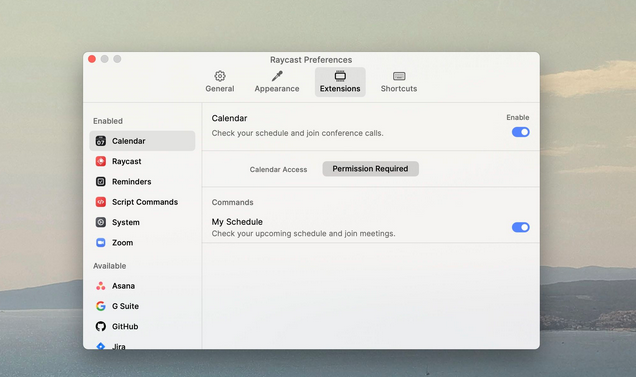636x377 pixels.
Task: Click the Shortcuts keyboard icon
Action: [399, 76]
